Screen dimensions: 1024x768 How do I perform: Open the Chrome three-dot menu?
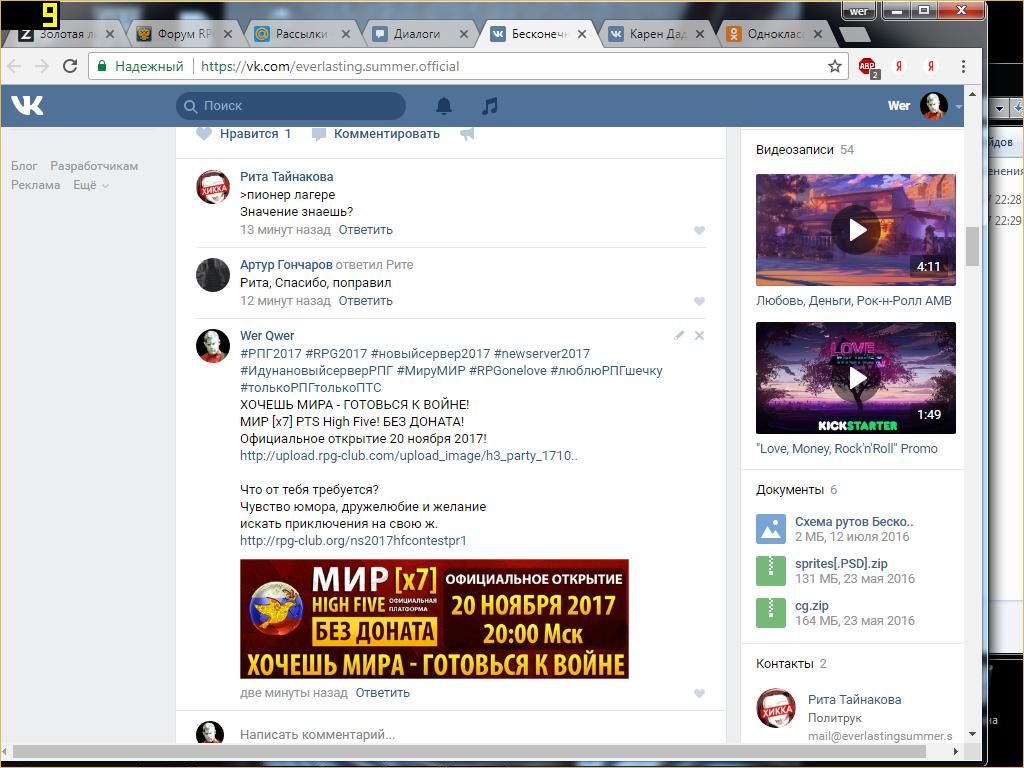tap(963, 66)
